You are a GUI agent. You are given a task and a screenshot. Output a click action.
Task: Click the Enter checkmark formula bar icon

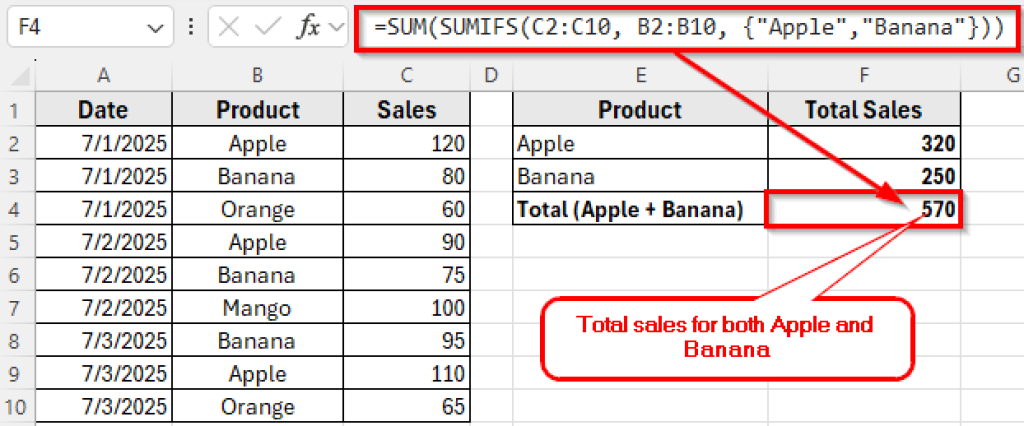pos(266,28)
